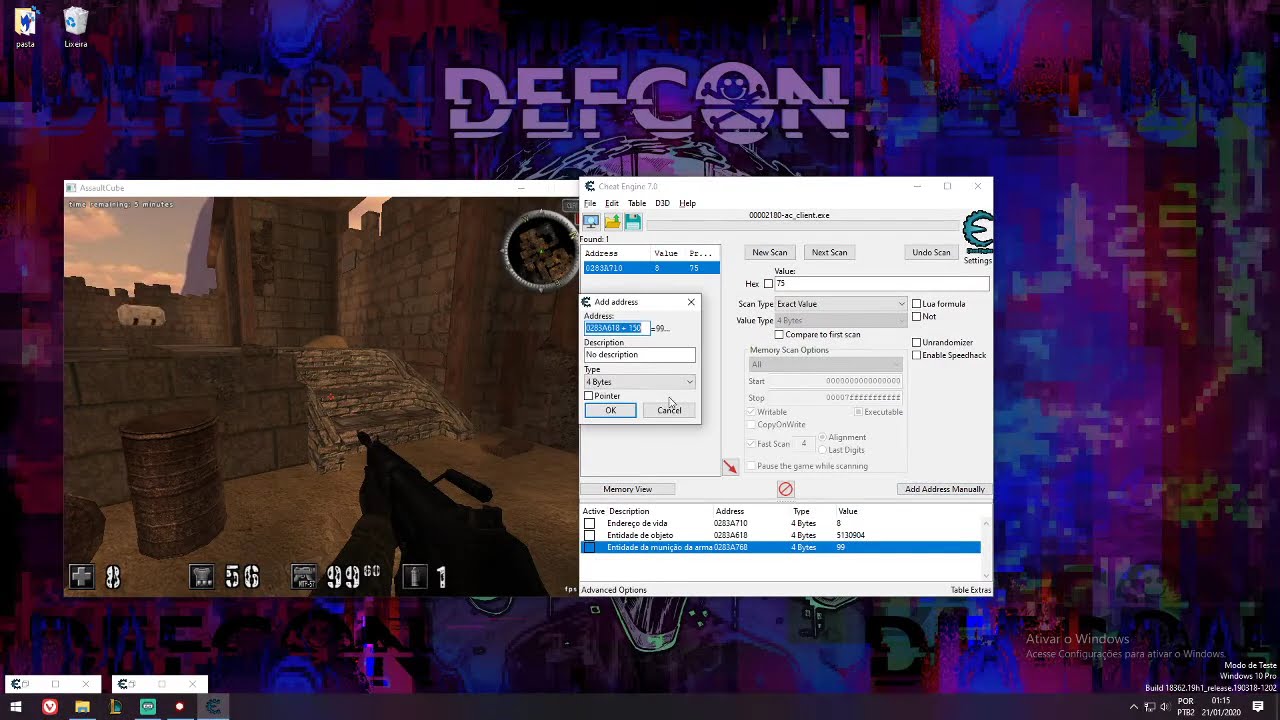Click the address table scrollbar down arrow
Image resolution: width=1280 pixels, height=720 pixels.
[987, 575]
